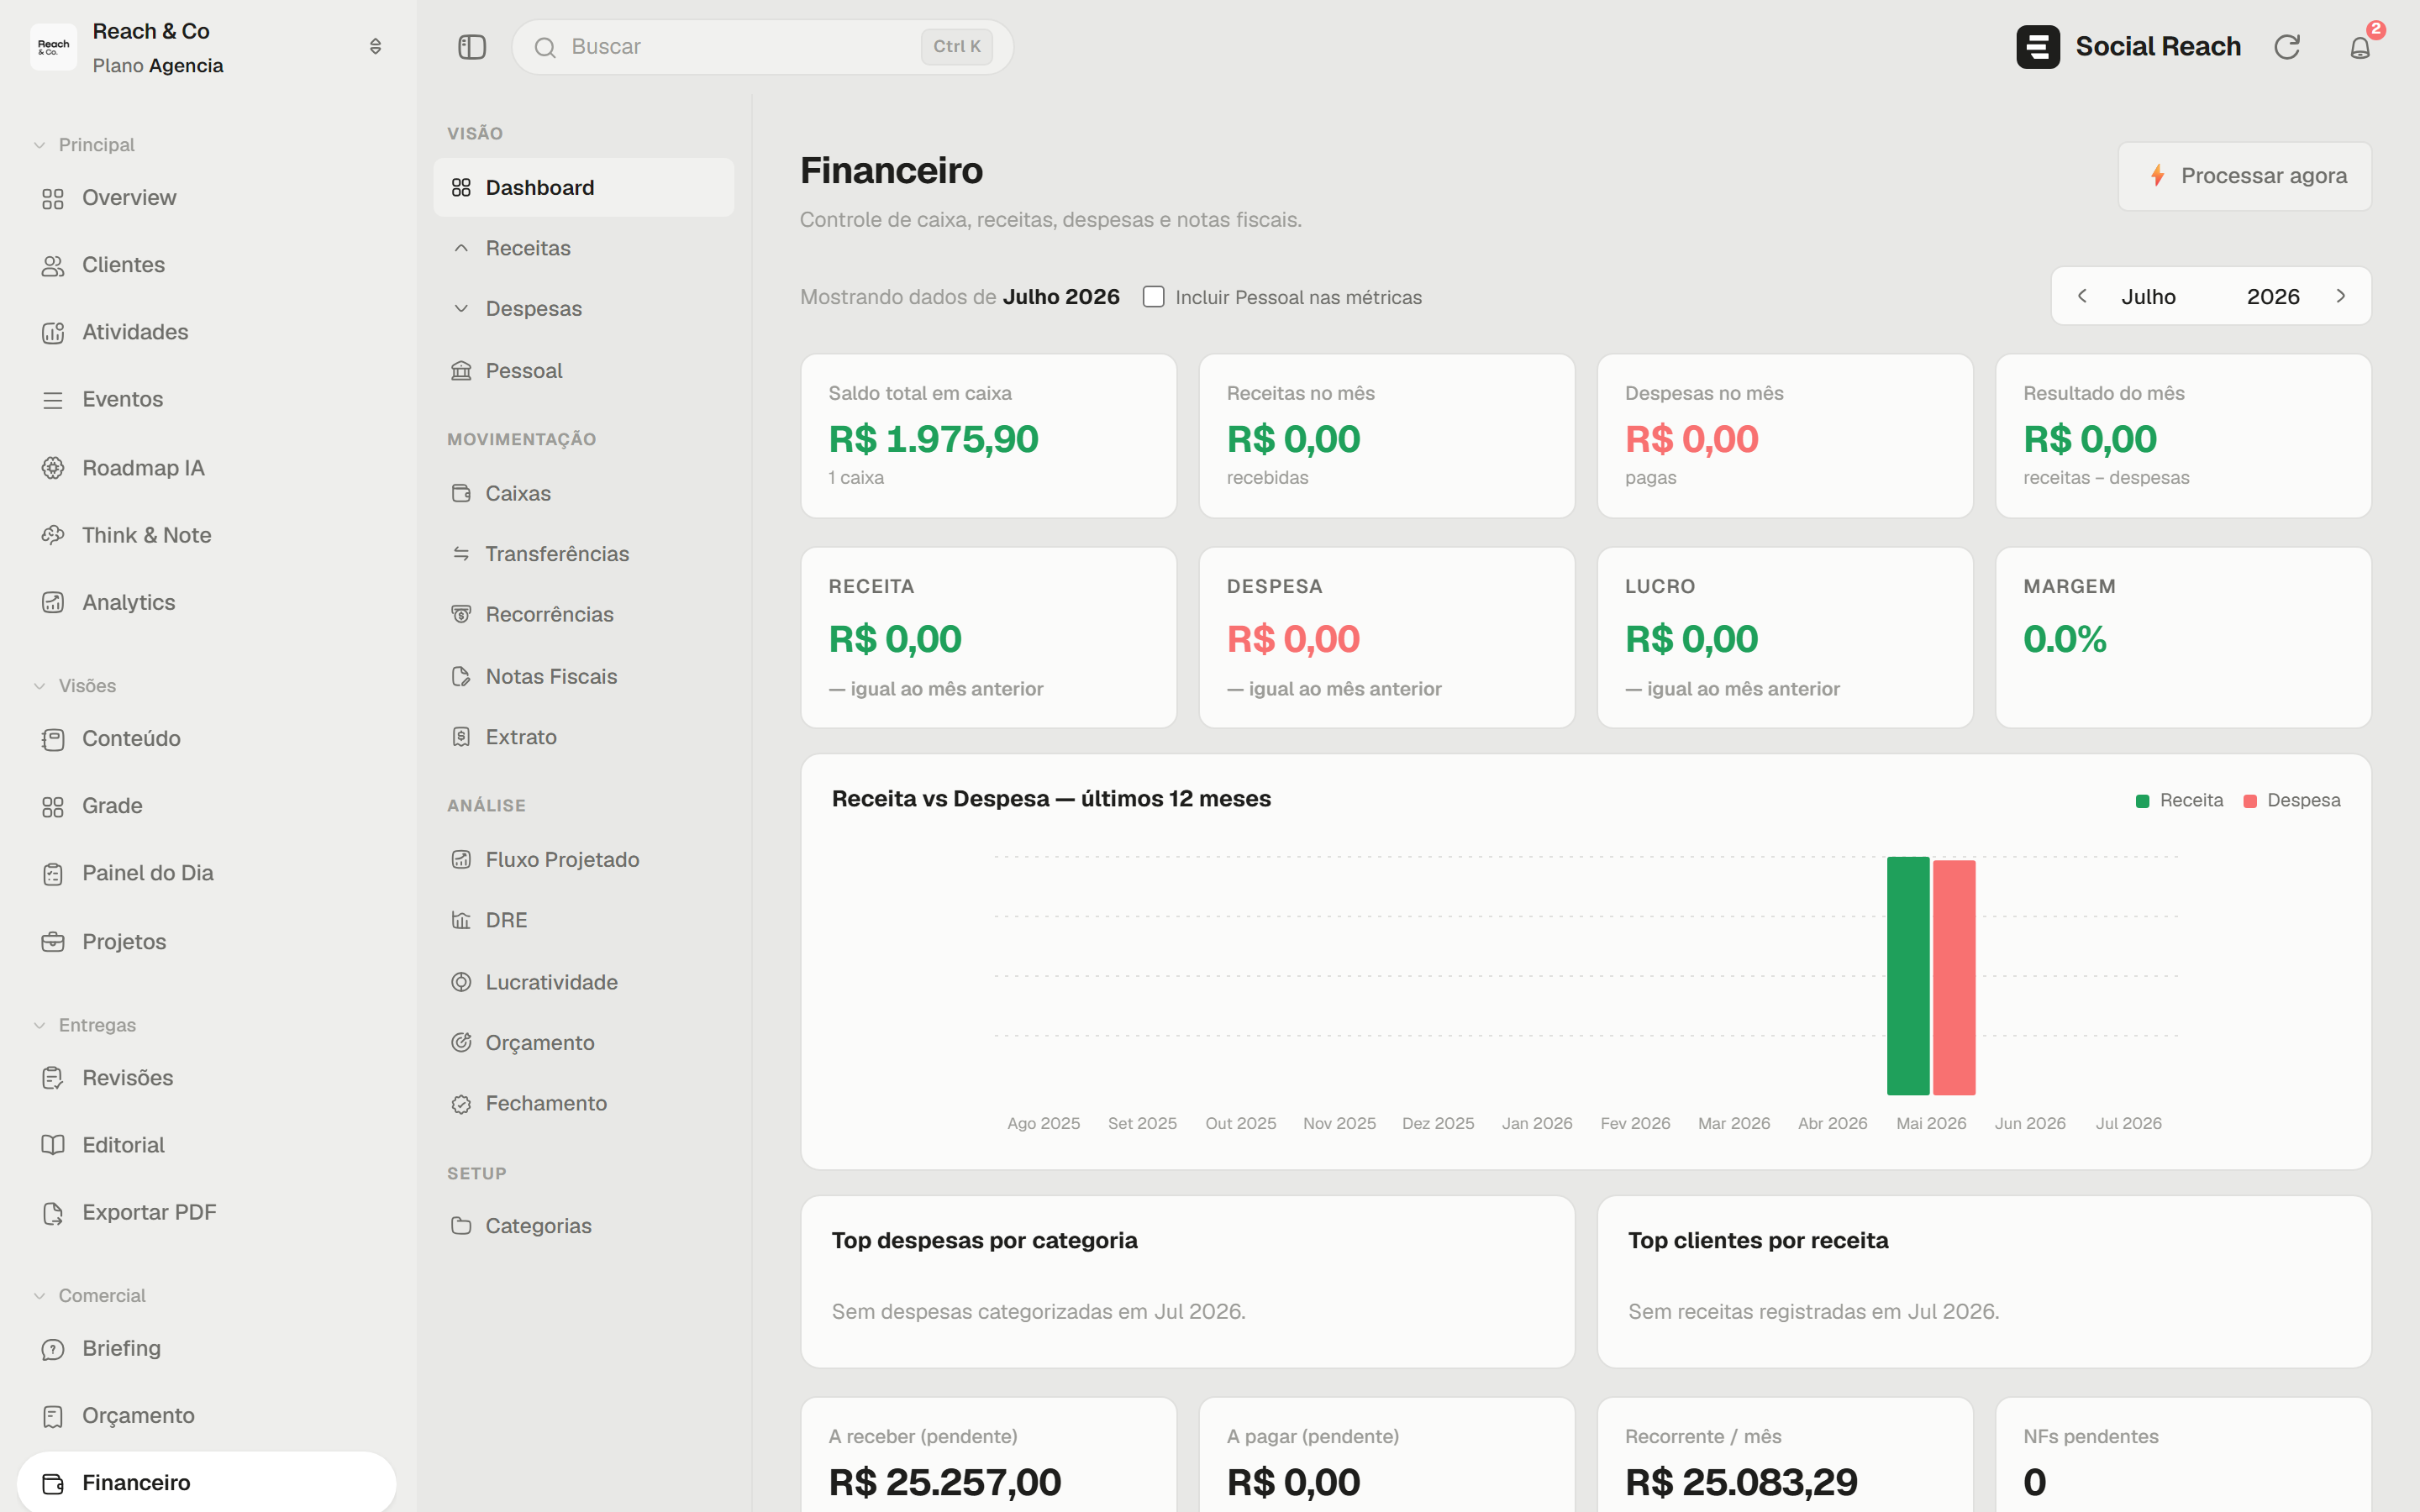
Task: Open Grade view in sidebar
Action: [207, 806]
